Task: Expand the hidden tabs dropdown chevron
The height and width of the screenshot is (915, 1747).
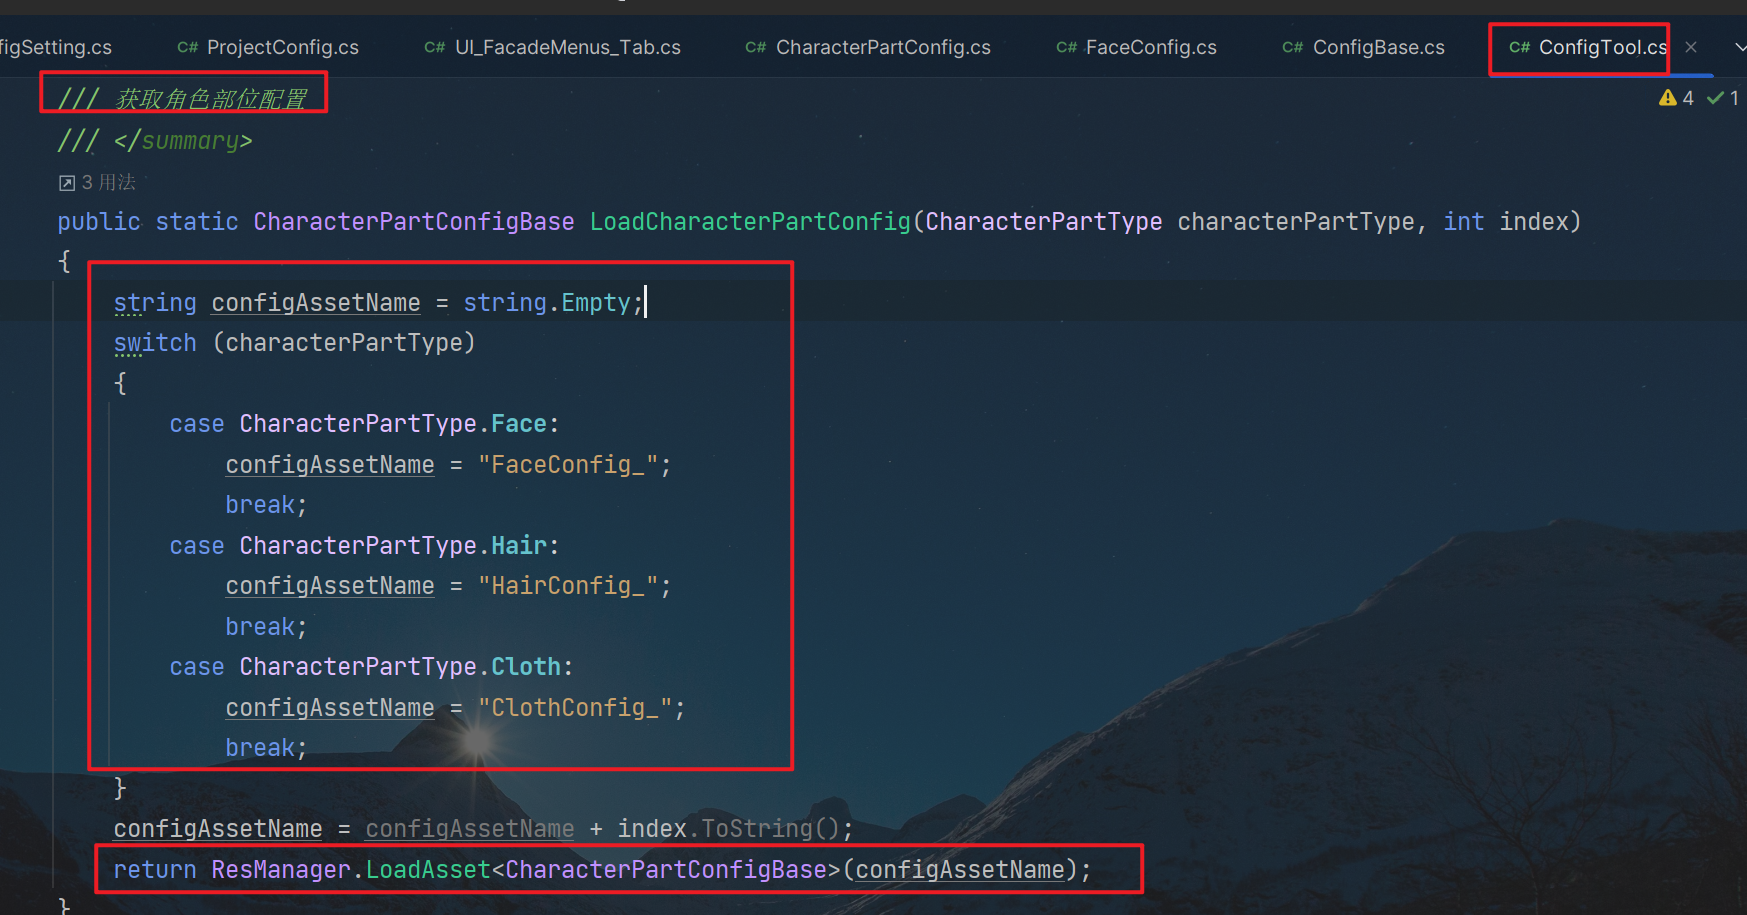Action: point(1739,47)
